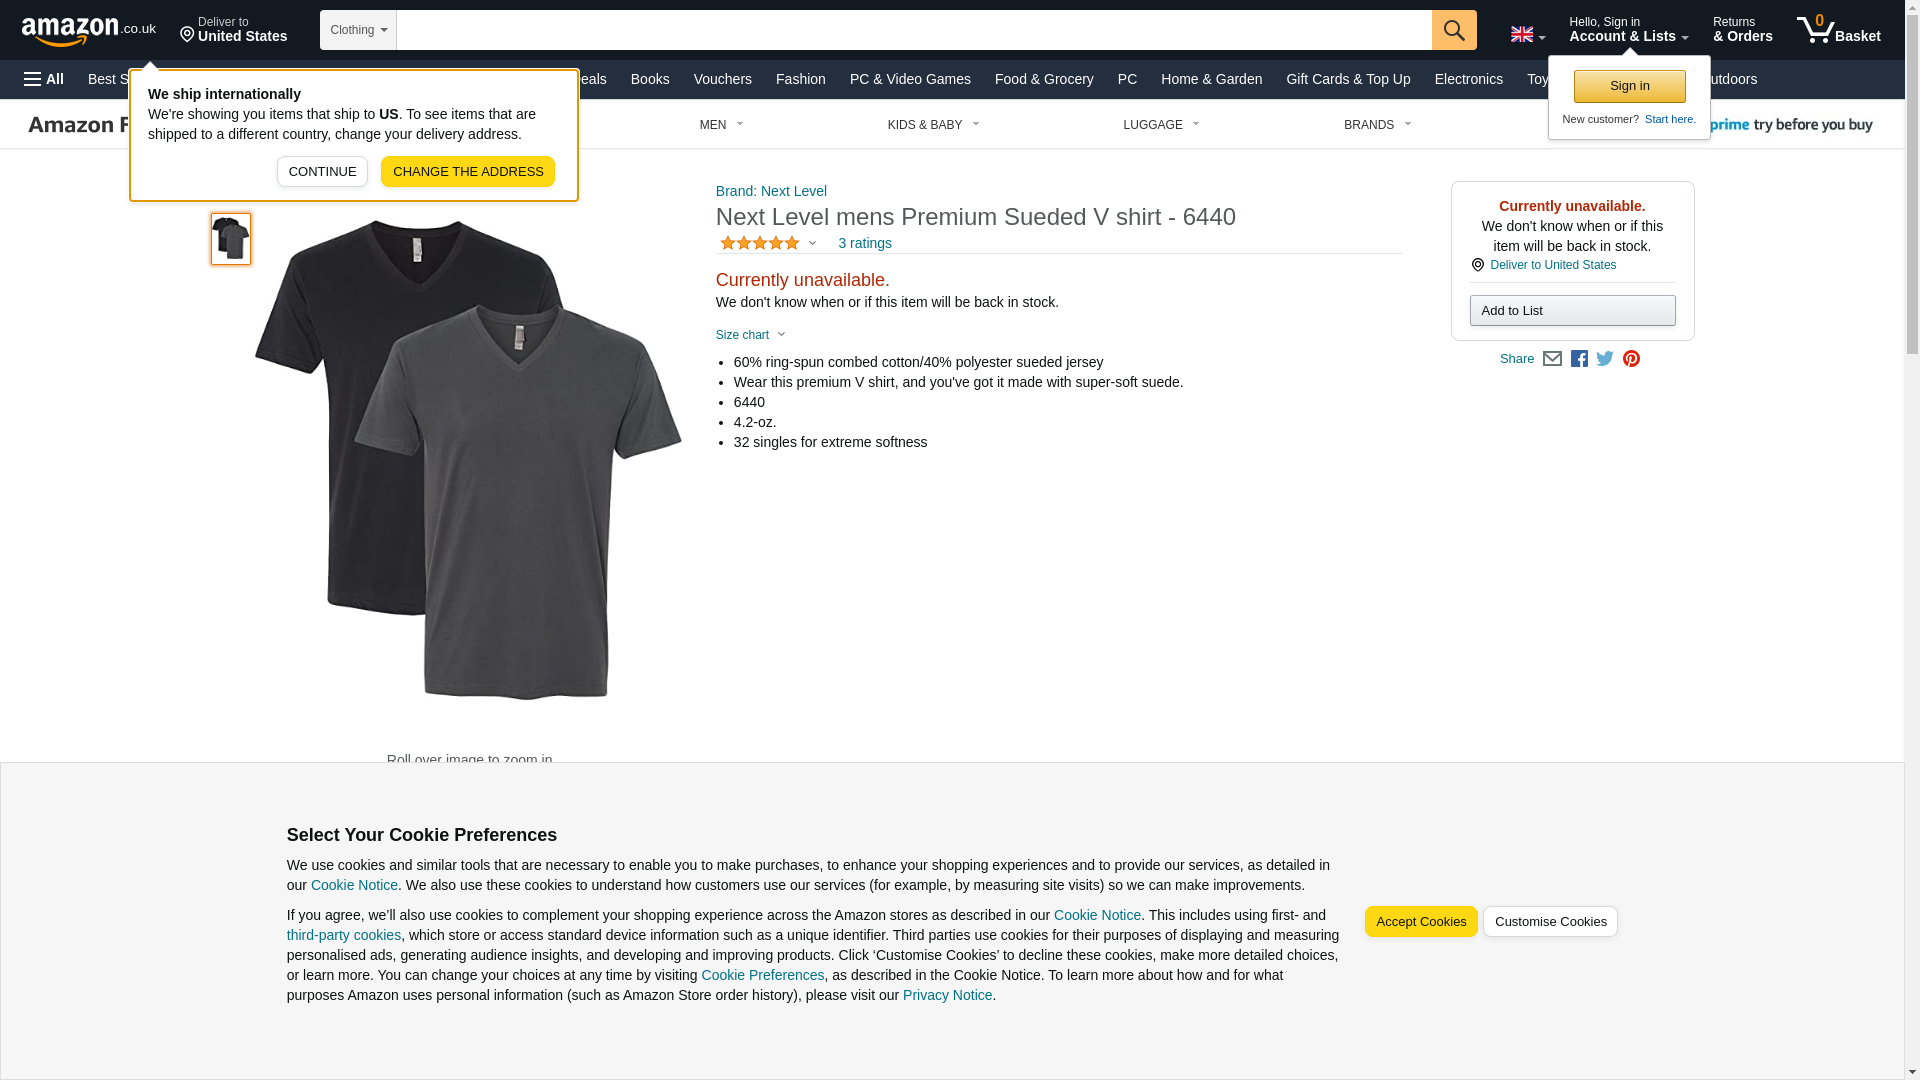Image resolution: width=1920 pixels, height=1080 pixels.
Task: Share the product on Facebook
Action: 1579,359
